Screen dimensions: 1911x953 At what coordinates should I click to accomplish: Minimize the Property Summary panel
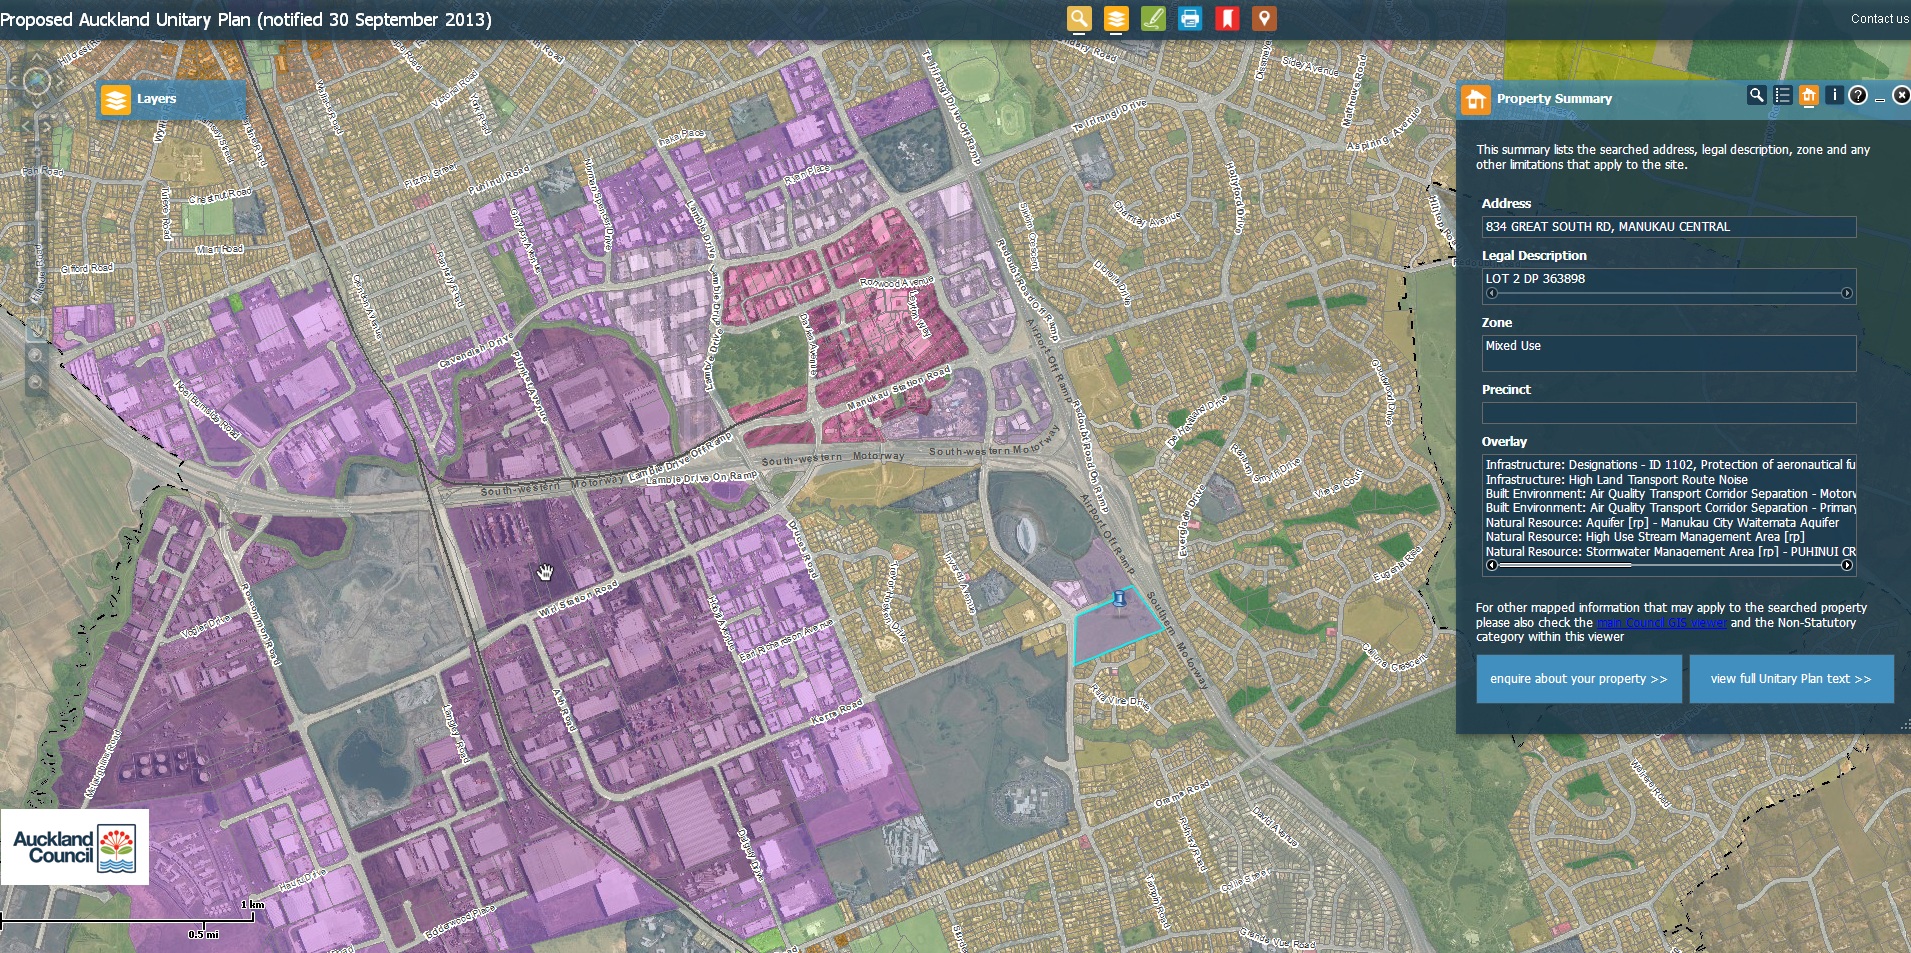1880,98
